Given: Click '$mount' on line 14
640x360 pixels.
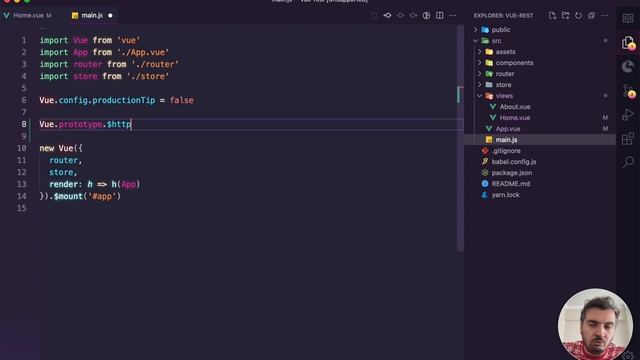Looking at the screenshot, I should point(68,196).
